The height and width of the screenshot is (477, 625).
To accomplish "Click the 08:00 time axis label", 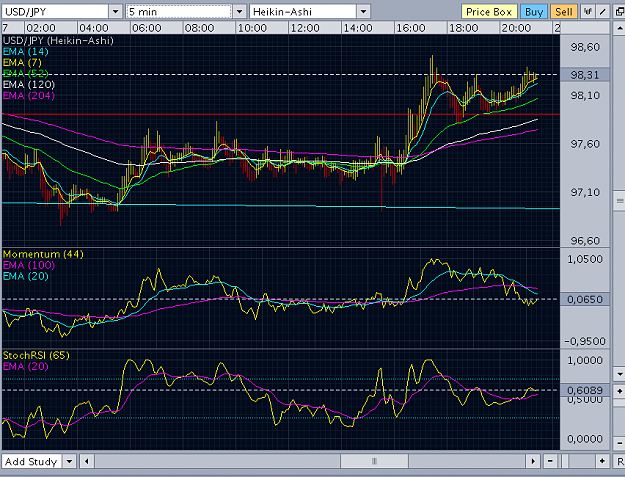I will click(199, 28).
